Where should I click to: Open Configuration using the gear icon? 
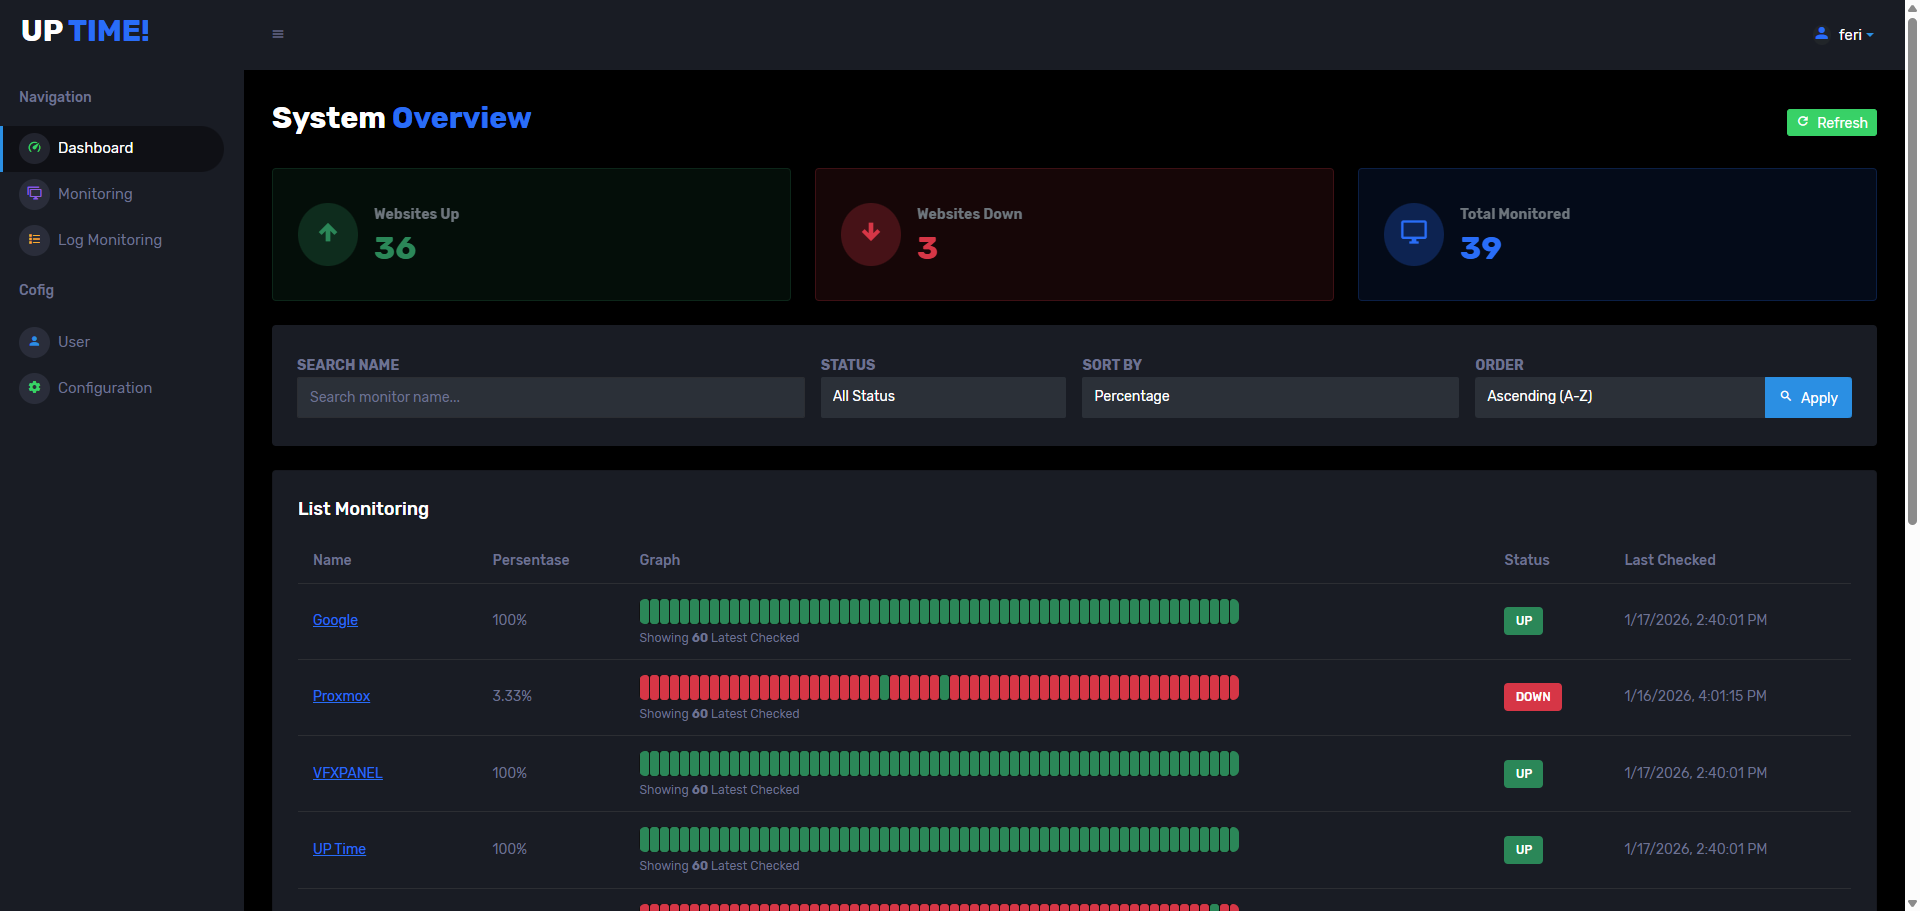[34, 388]
